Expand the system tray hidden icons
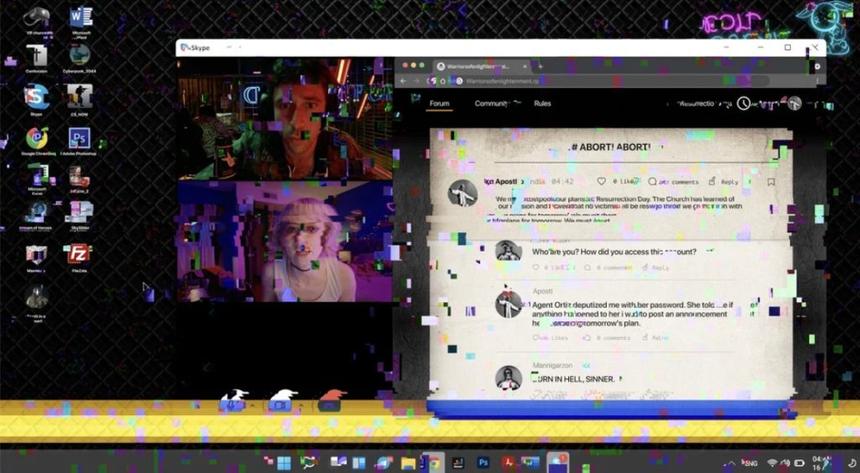Screen dimensions: 860x473 pyautogui.click(x=735, y=463)
